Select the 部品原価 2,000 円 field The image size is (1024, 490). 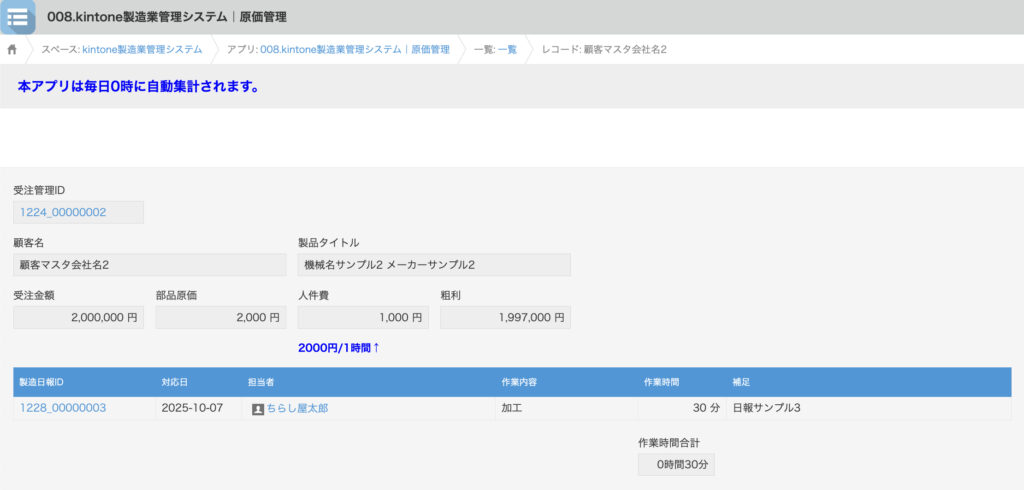[x=220, y=317]
